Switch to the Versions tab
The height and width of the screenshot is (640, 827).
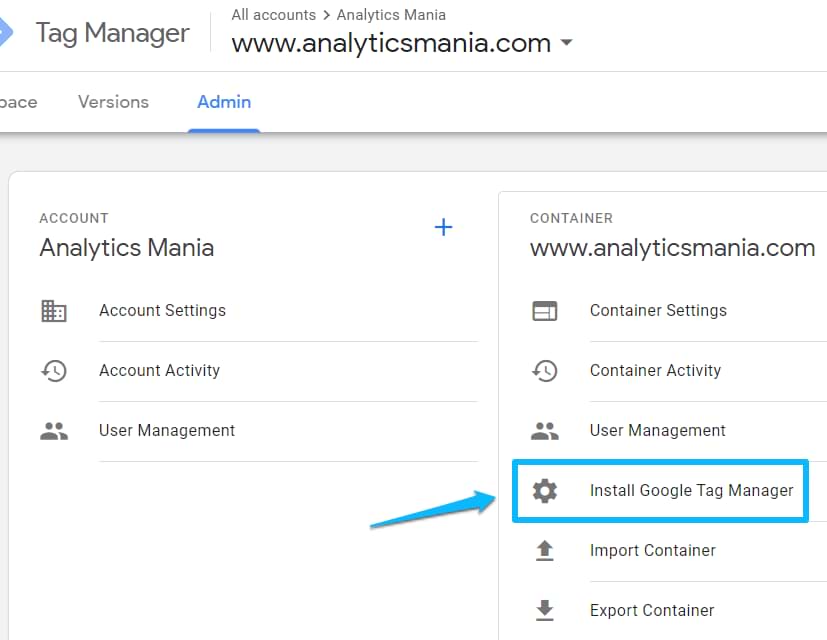click(x=112, y=101)
